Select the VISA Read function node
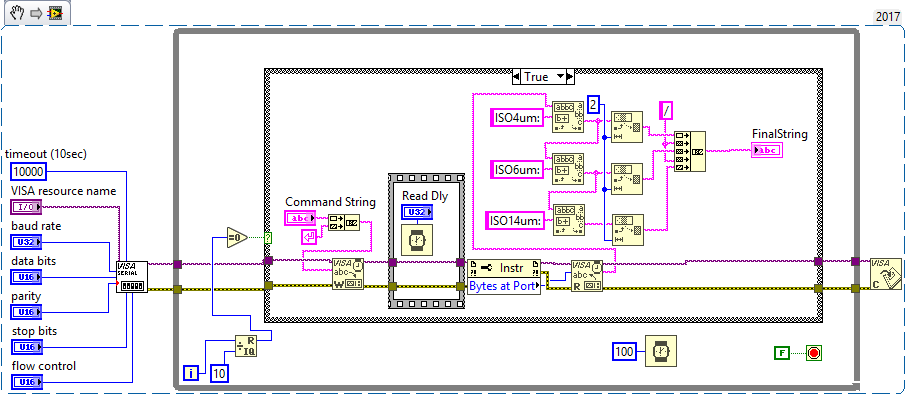 586,275
